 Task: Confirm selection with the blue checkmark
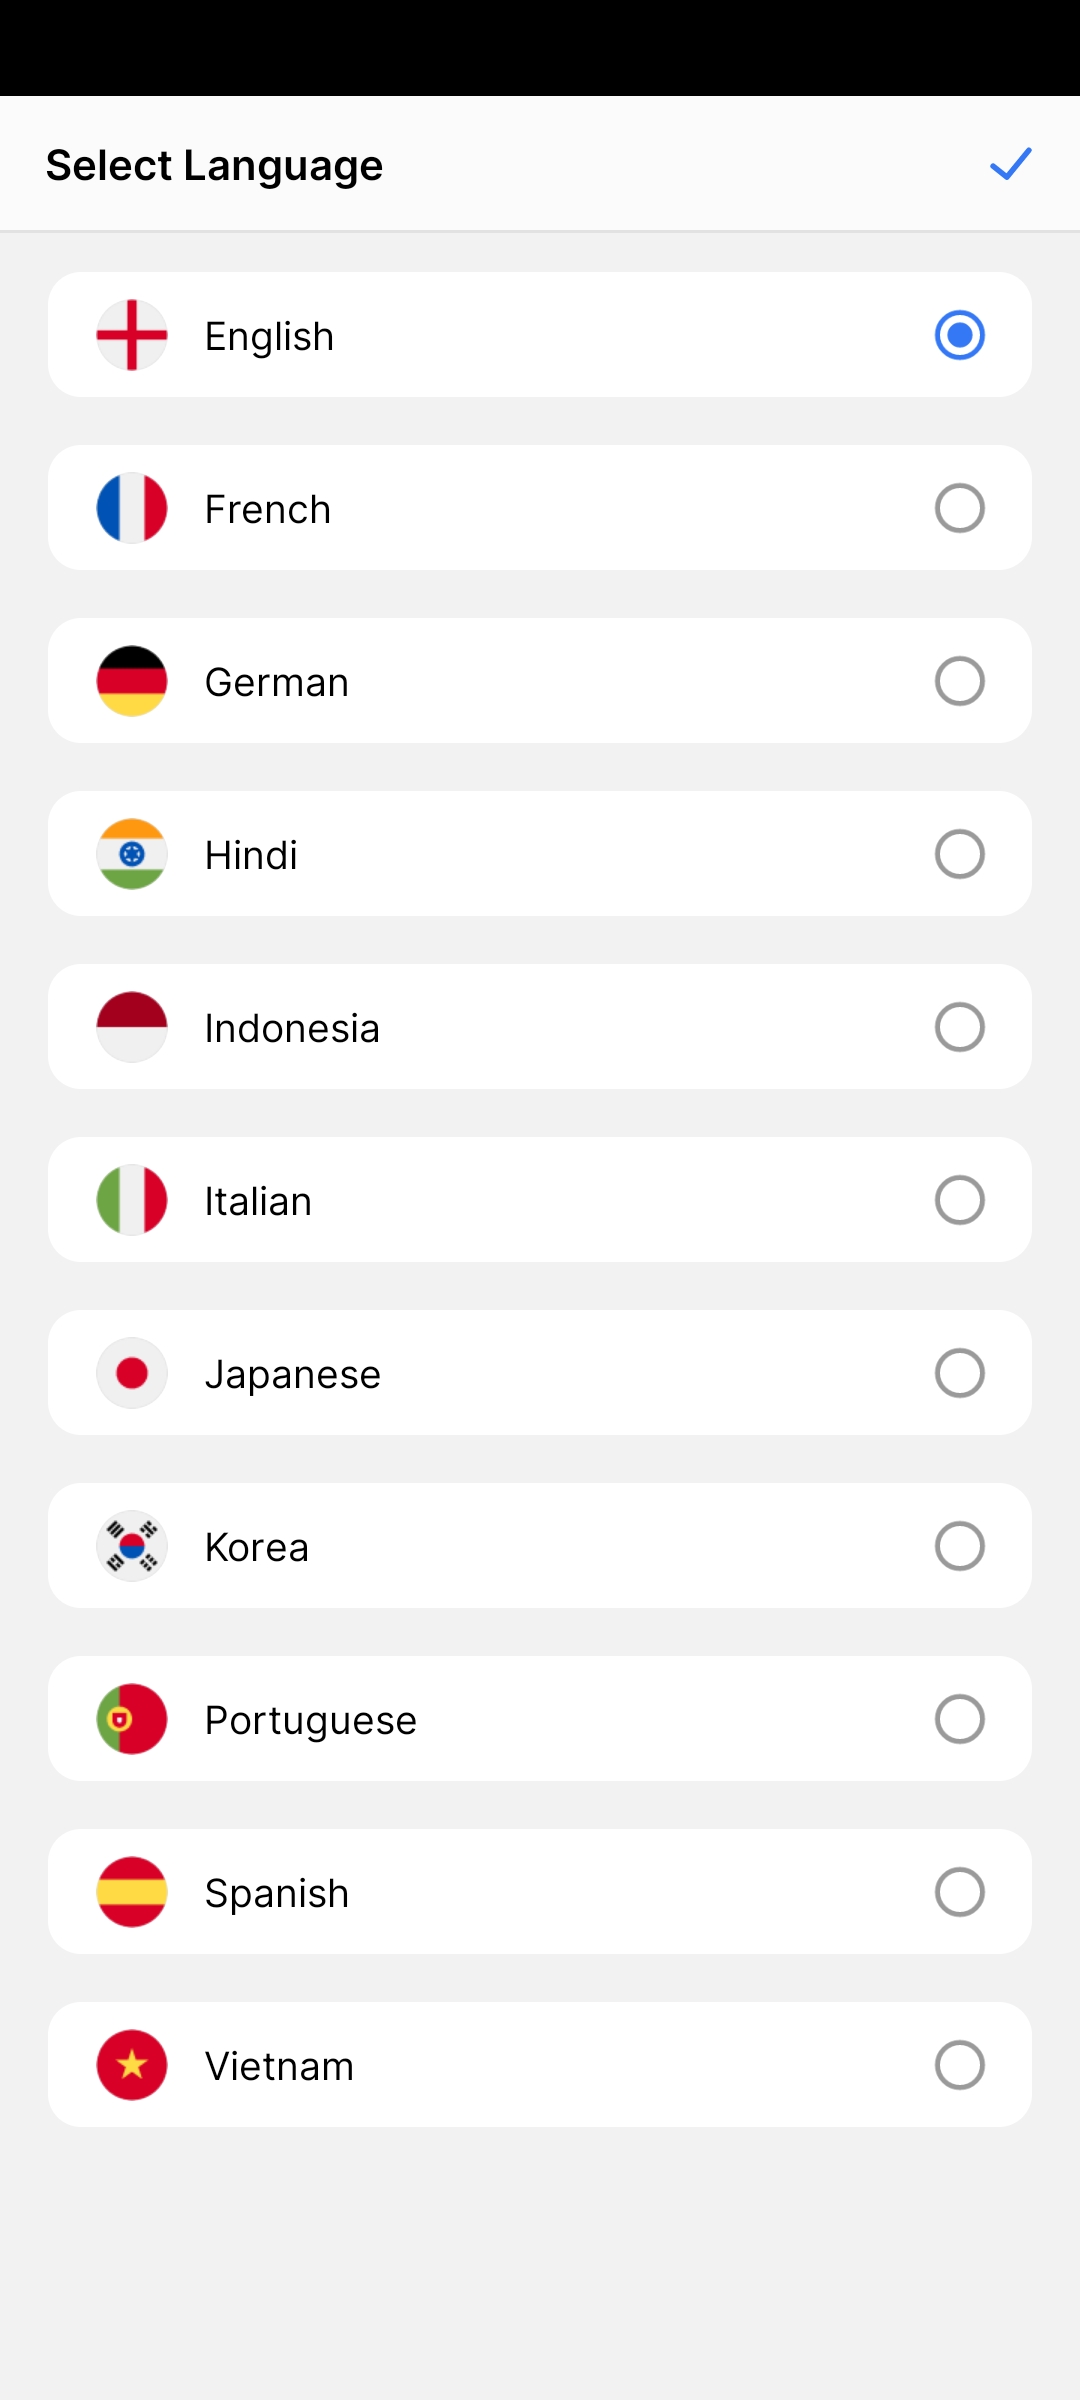(1010, 164)
